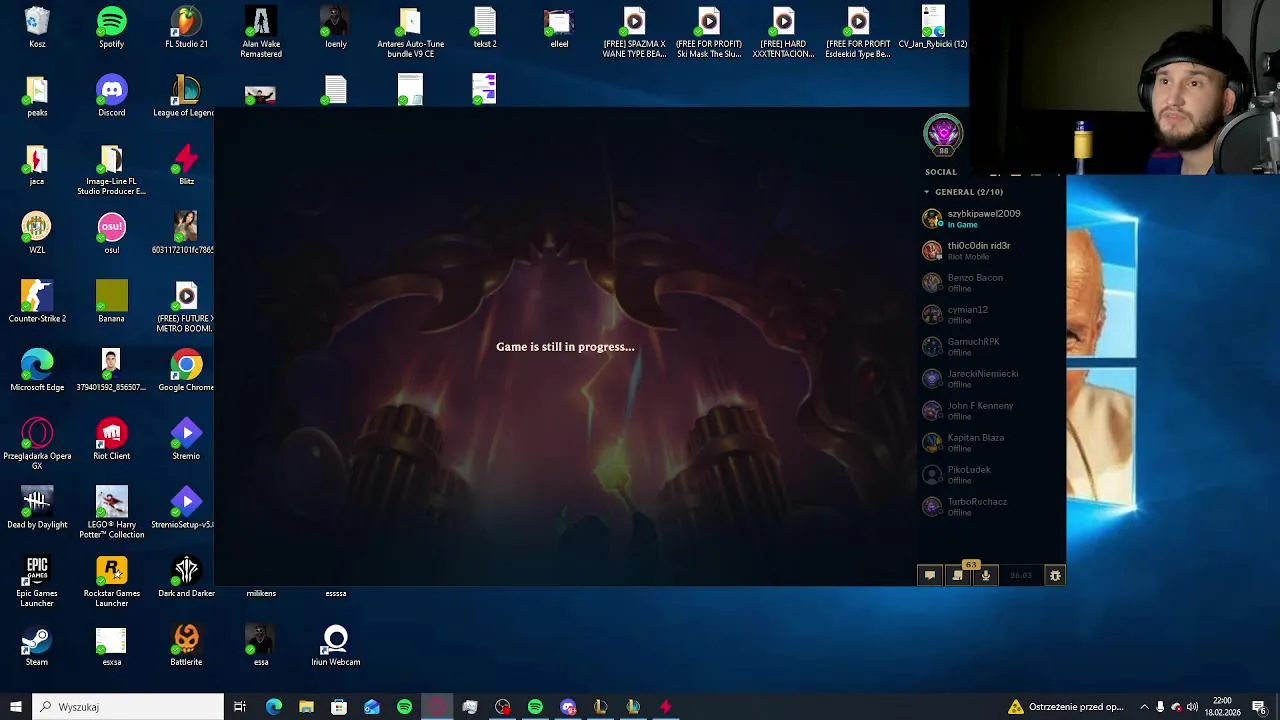The width and height of the screenshot is (1280, 720).
Task: Open the Windows Start menu
Action: [15, 707]
